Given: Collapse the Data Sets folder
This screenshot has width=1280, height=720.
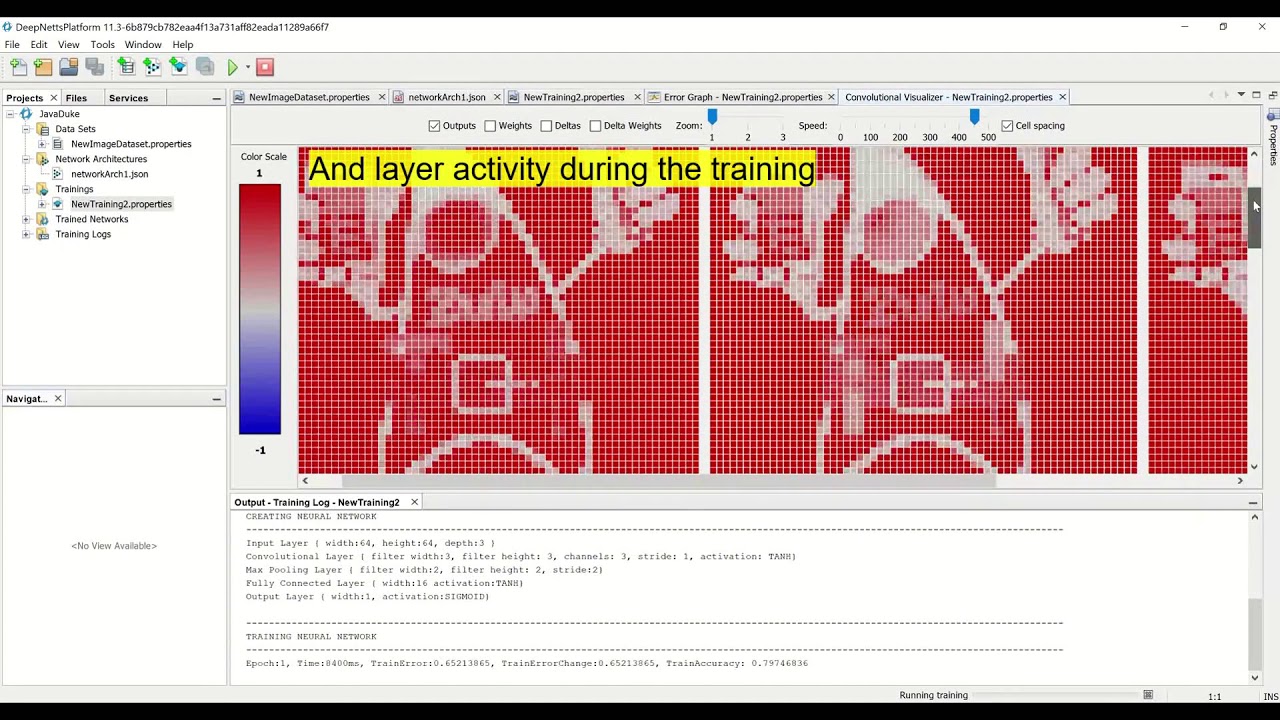Looking at the screenshot, I should [x=26, y=129].
